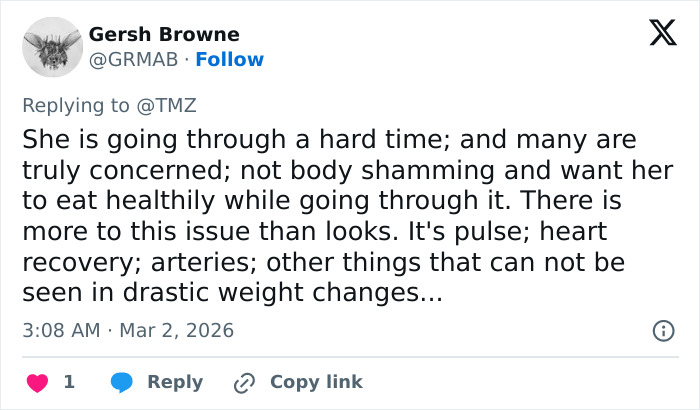
Task: Open the info icon beside the timestamp
Action: (662, 330)
